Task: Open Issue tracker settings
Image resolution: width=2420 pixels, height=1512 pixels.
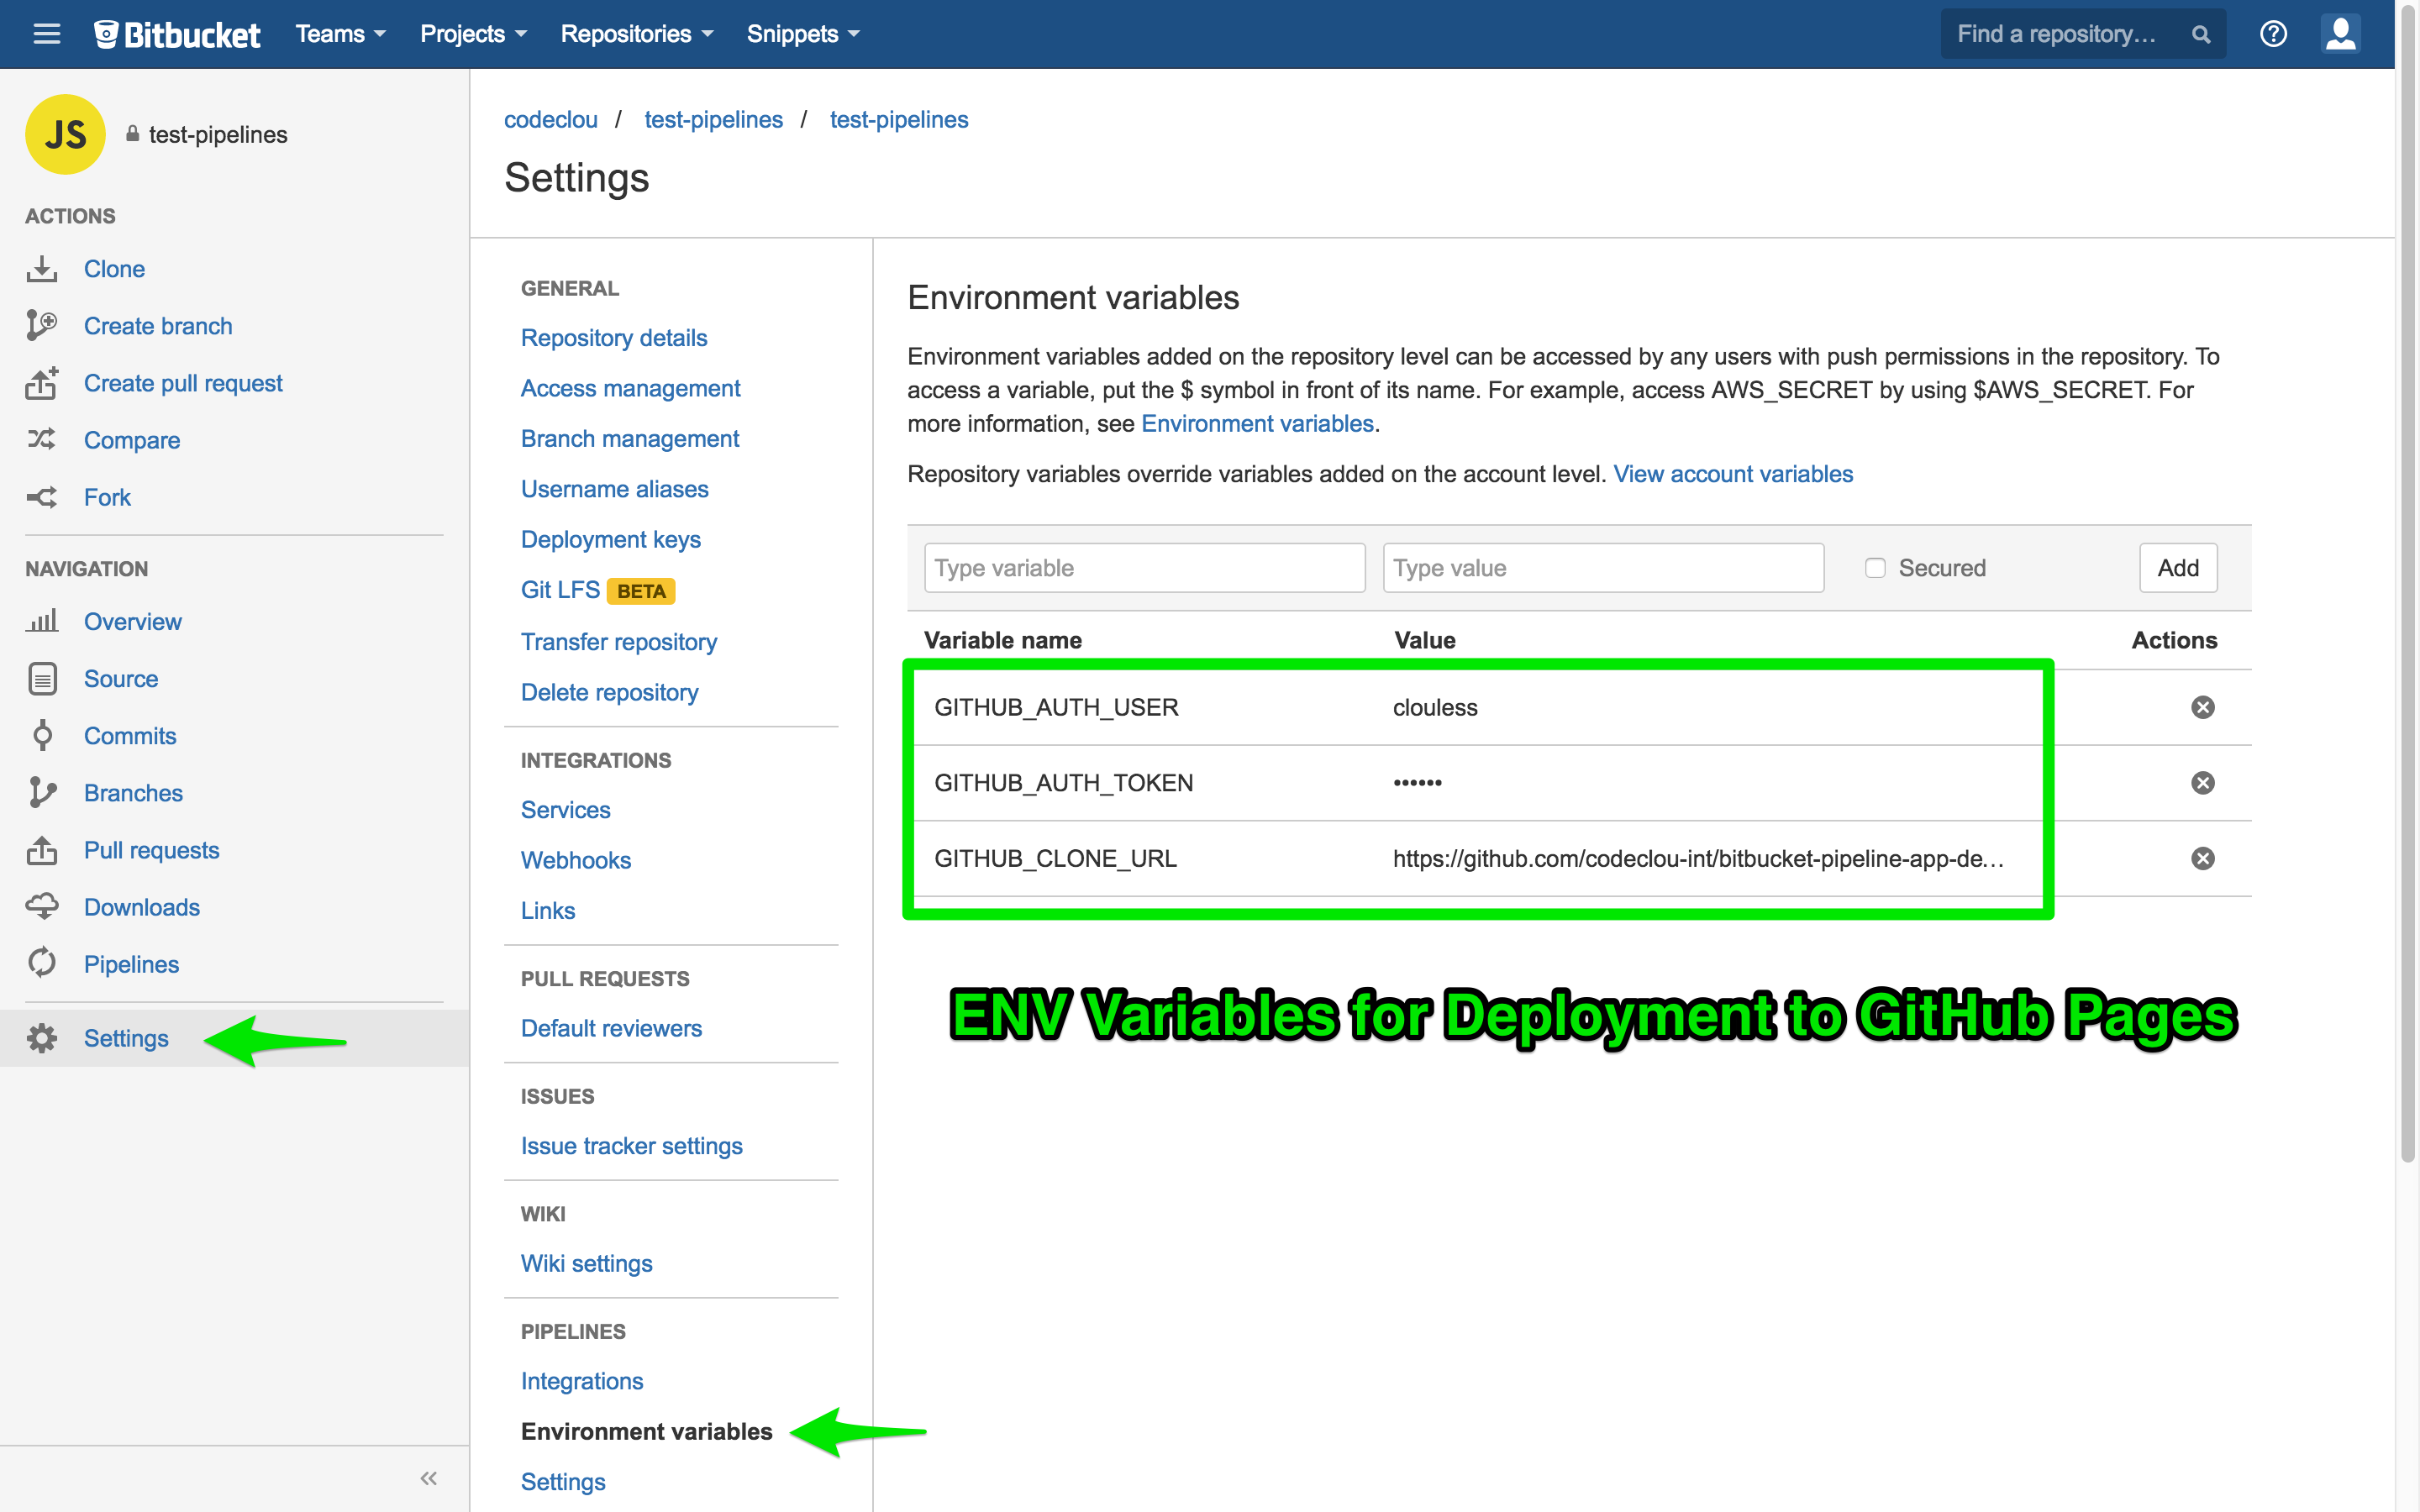Action: 631,1146
